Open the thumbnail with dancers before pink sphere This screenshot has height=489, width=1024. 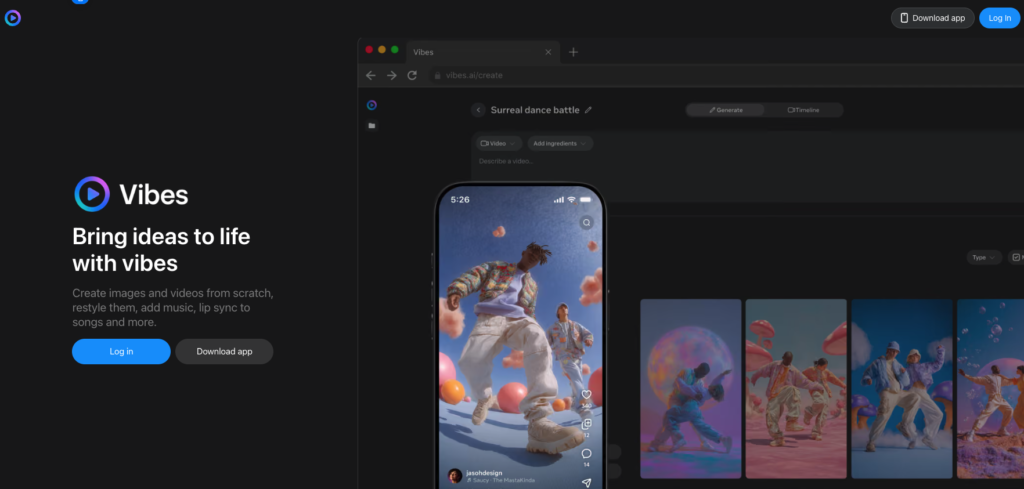(x=691, y=388)
